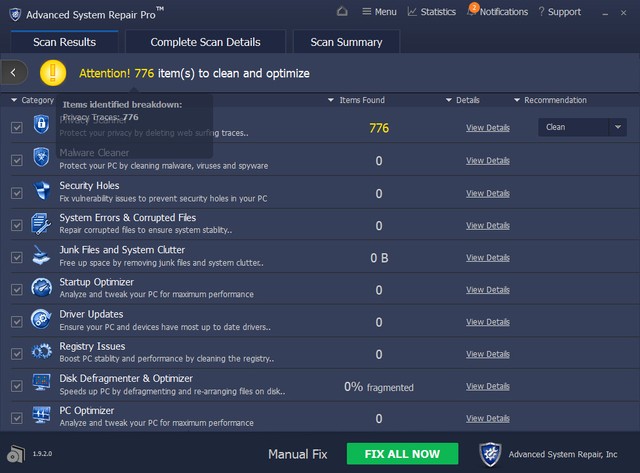
Task: Click the Attention 776 items headline
Action: click(x=194, y=73)
